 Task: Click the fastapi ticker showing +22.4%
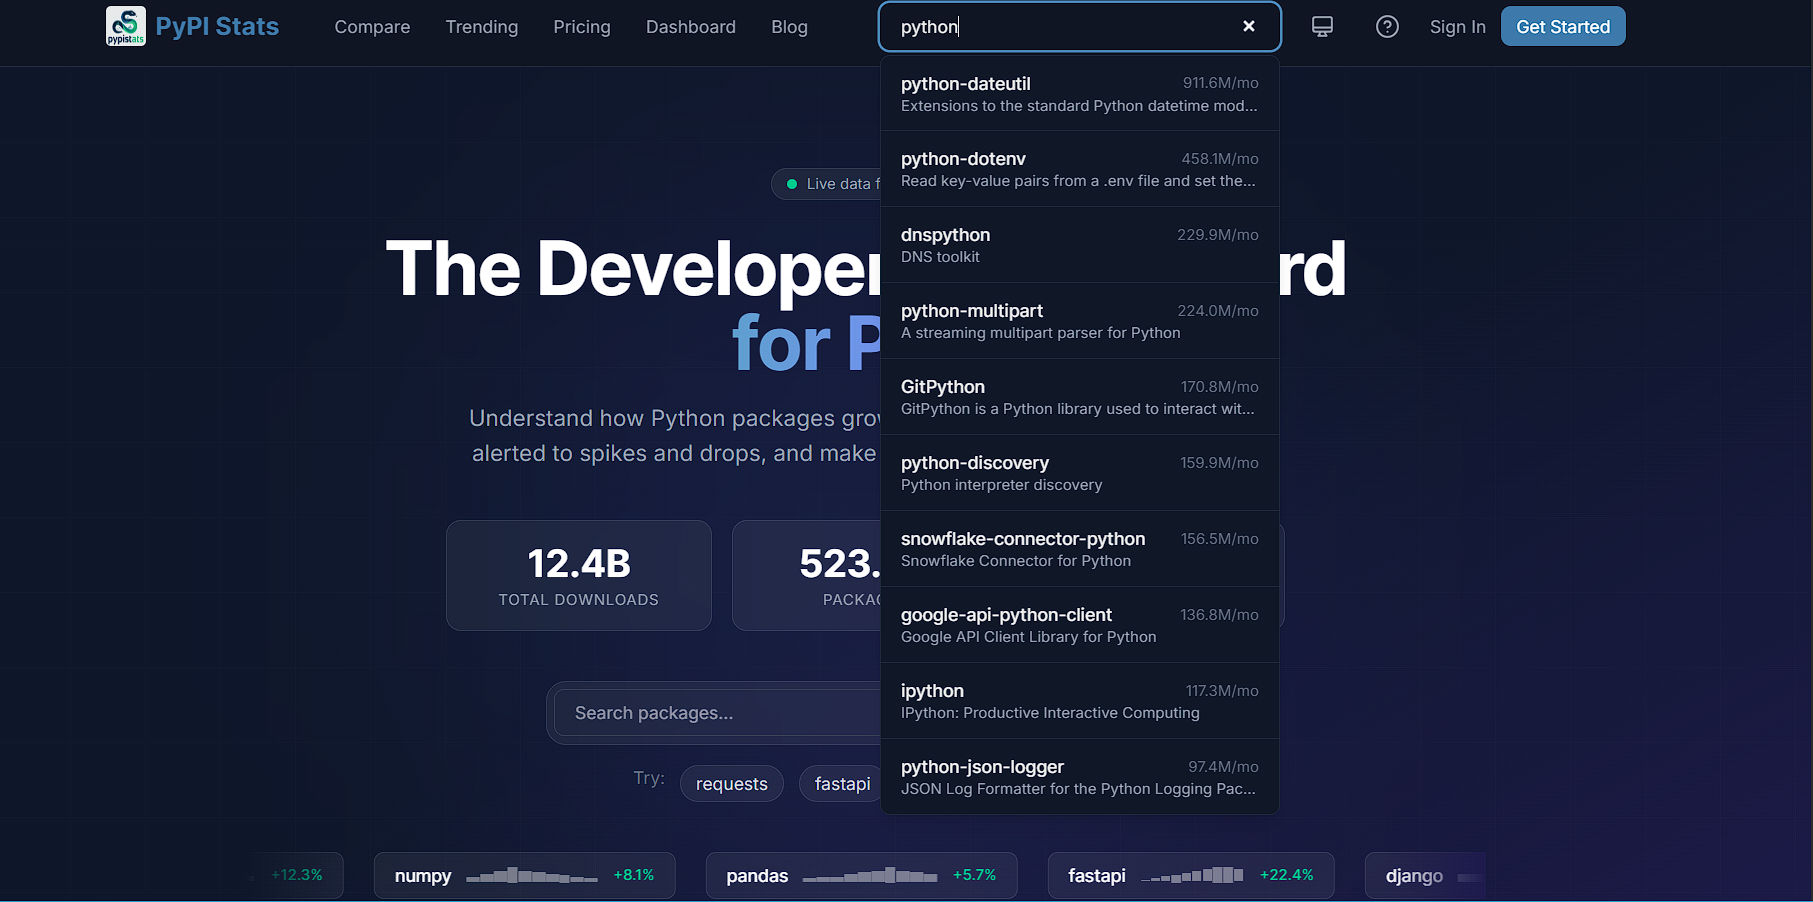[1190, 875]
